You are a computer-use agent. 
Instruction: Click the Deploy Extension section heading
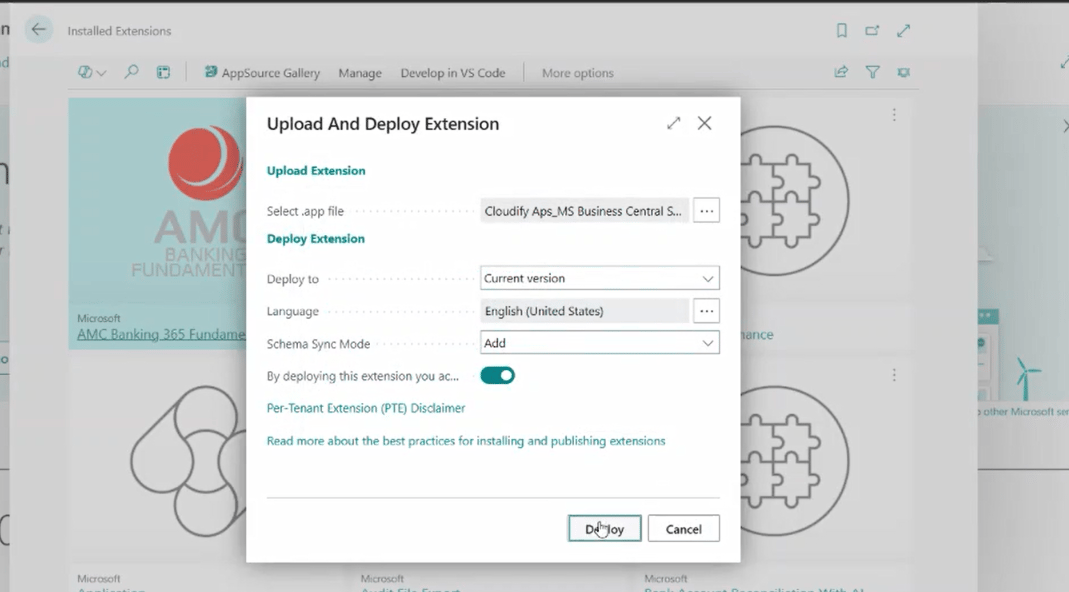(316, 239)
